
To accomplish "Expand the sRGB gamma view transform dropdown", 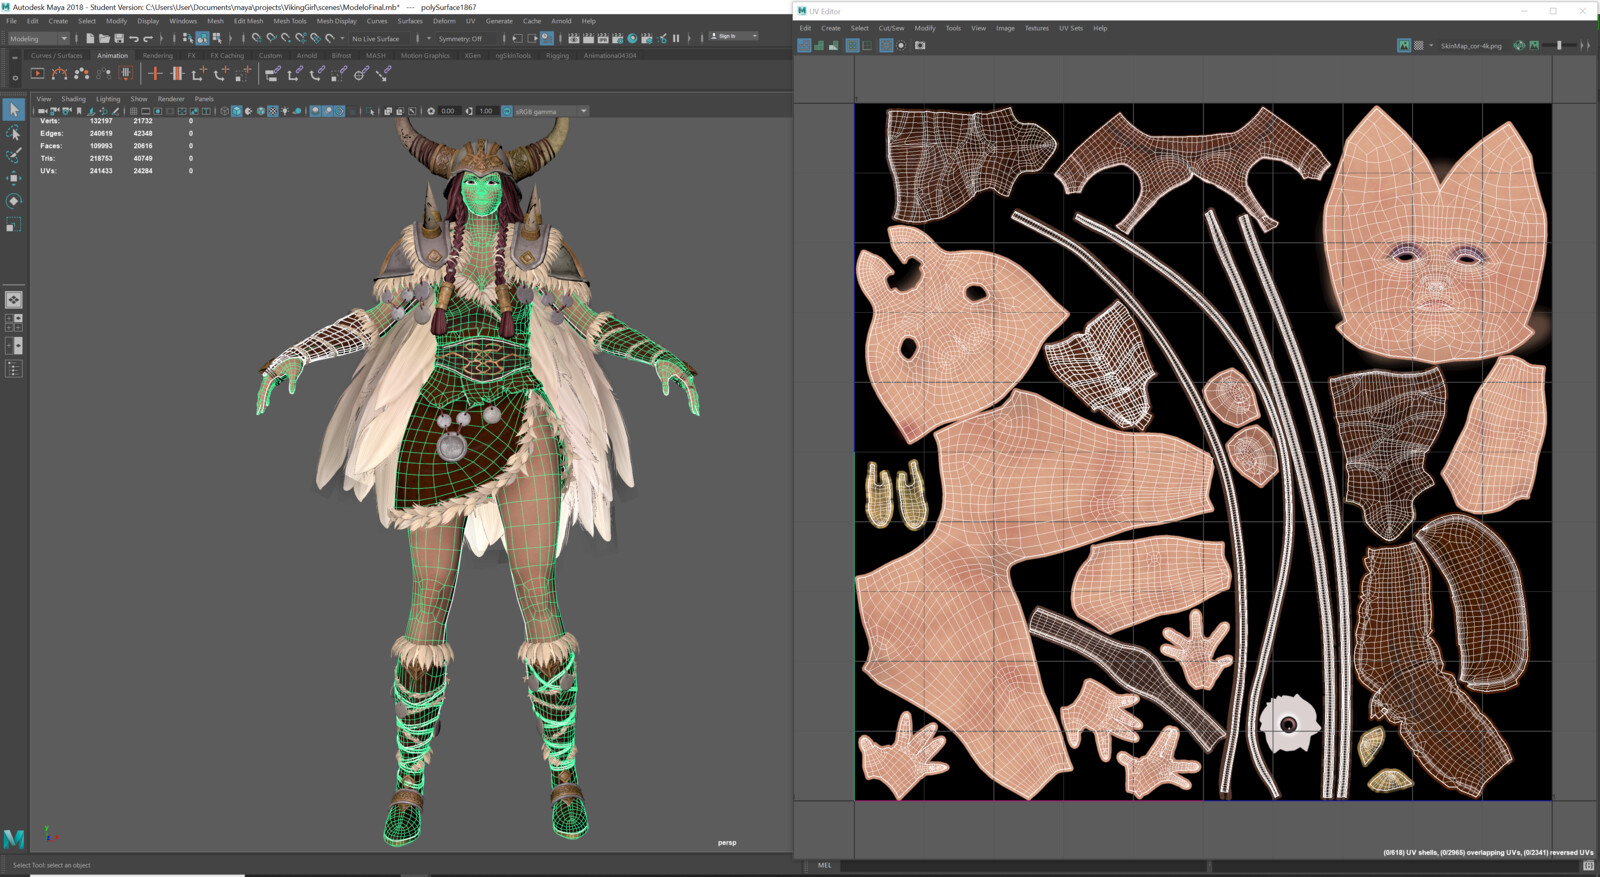I will coord(583,111).
